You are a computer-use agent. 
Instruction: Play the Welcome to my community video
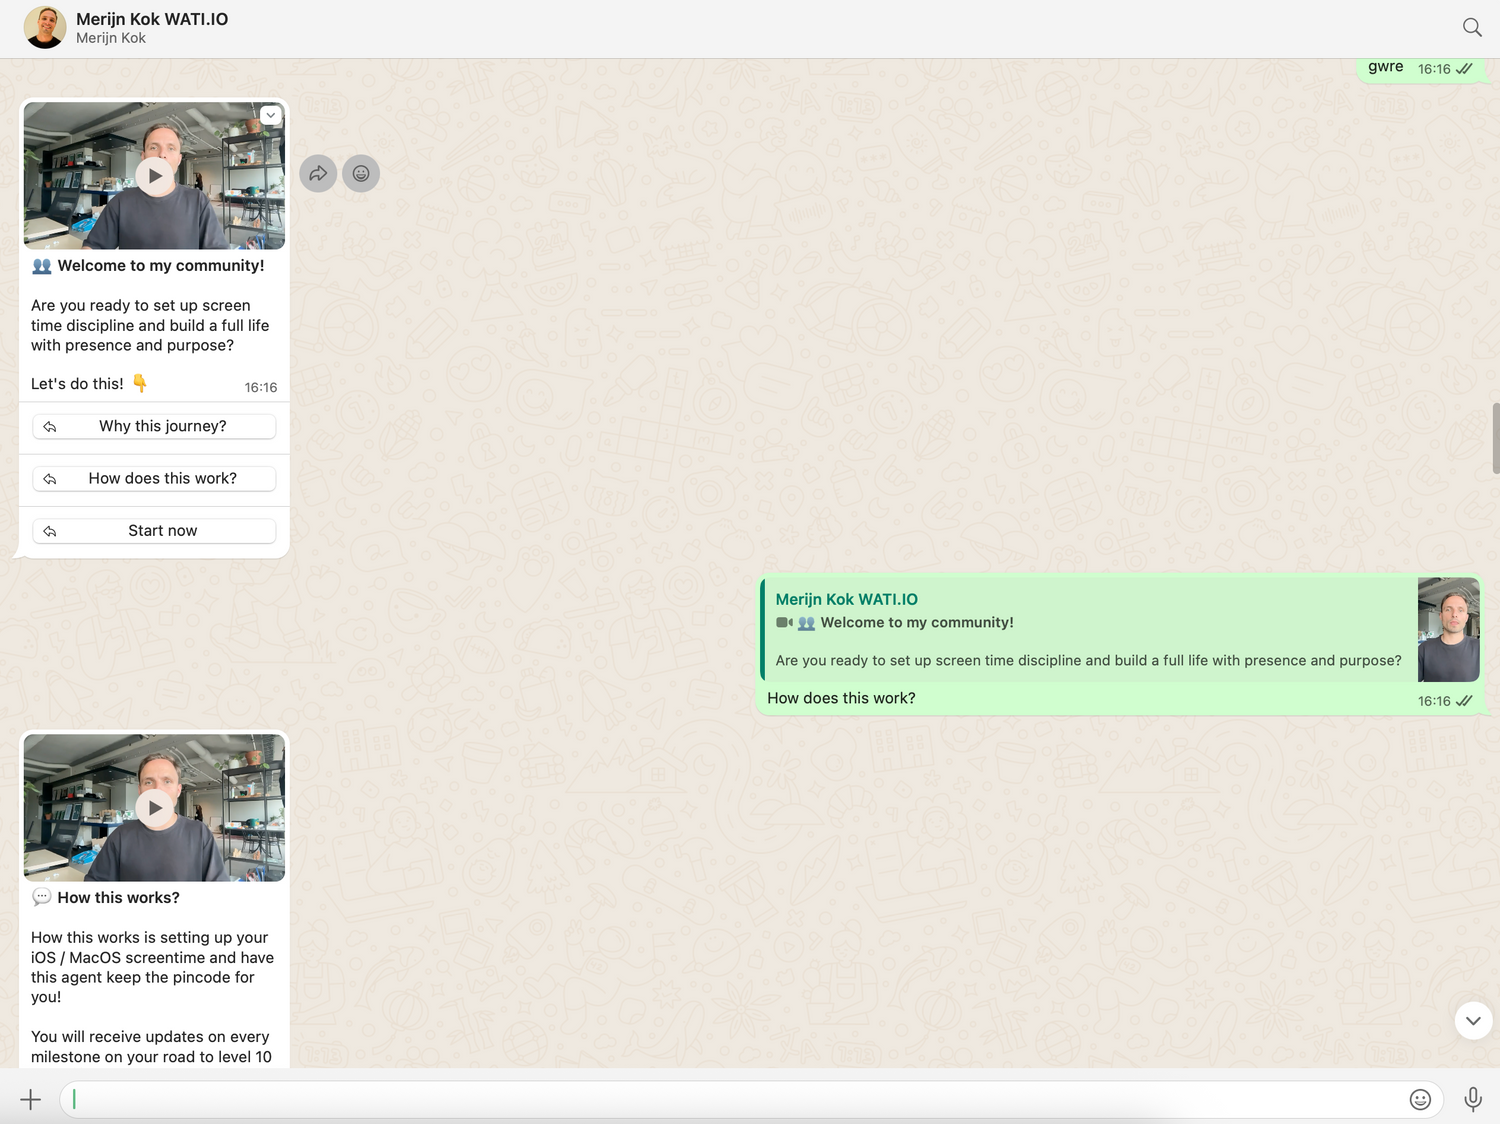point(154,176)
